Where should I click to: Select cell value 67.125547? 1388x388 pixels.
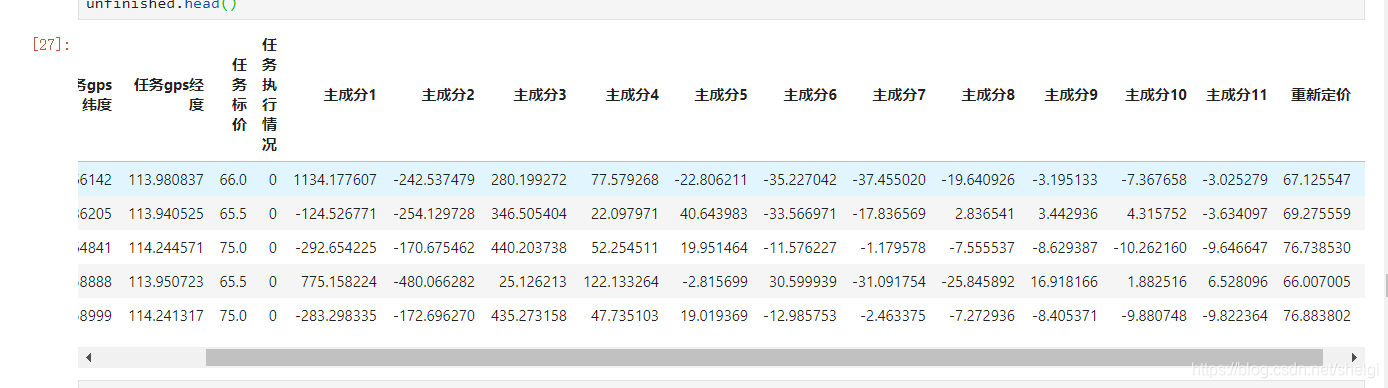[x=1317, y=180]
